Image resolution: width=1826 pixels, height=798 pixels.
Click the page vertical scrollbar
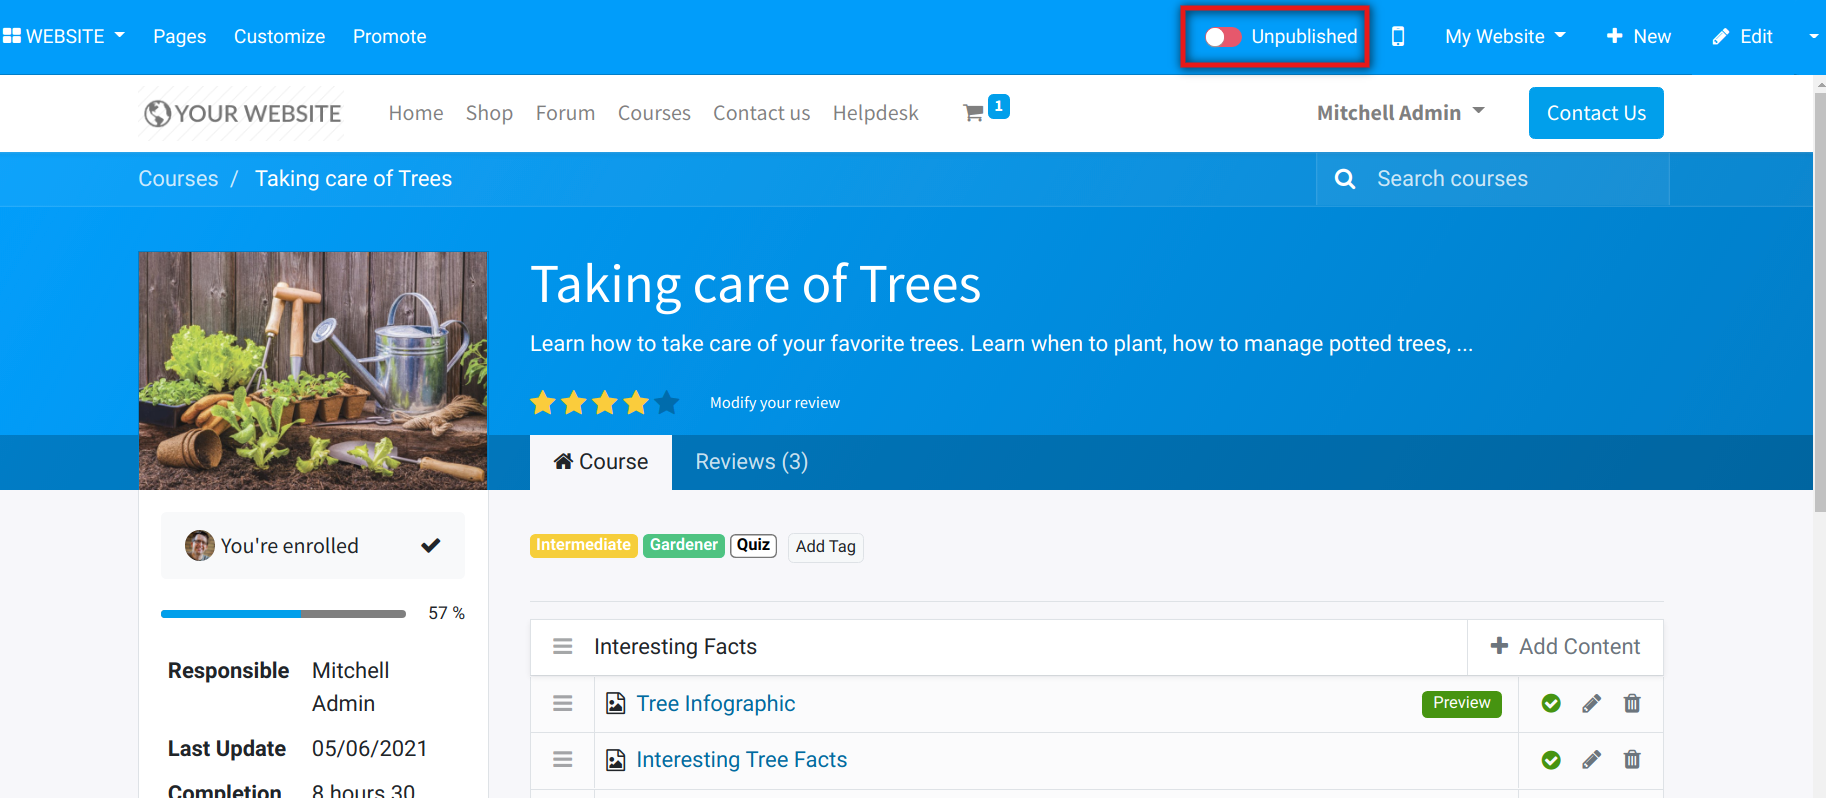pyautogui.click(x=1820, y=300)
